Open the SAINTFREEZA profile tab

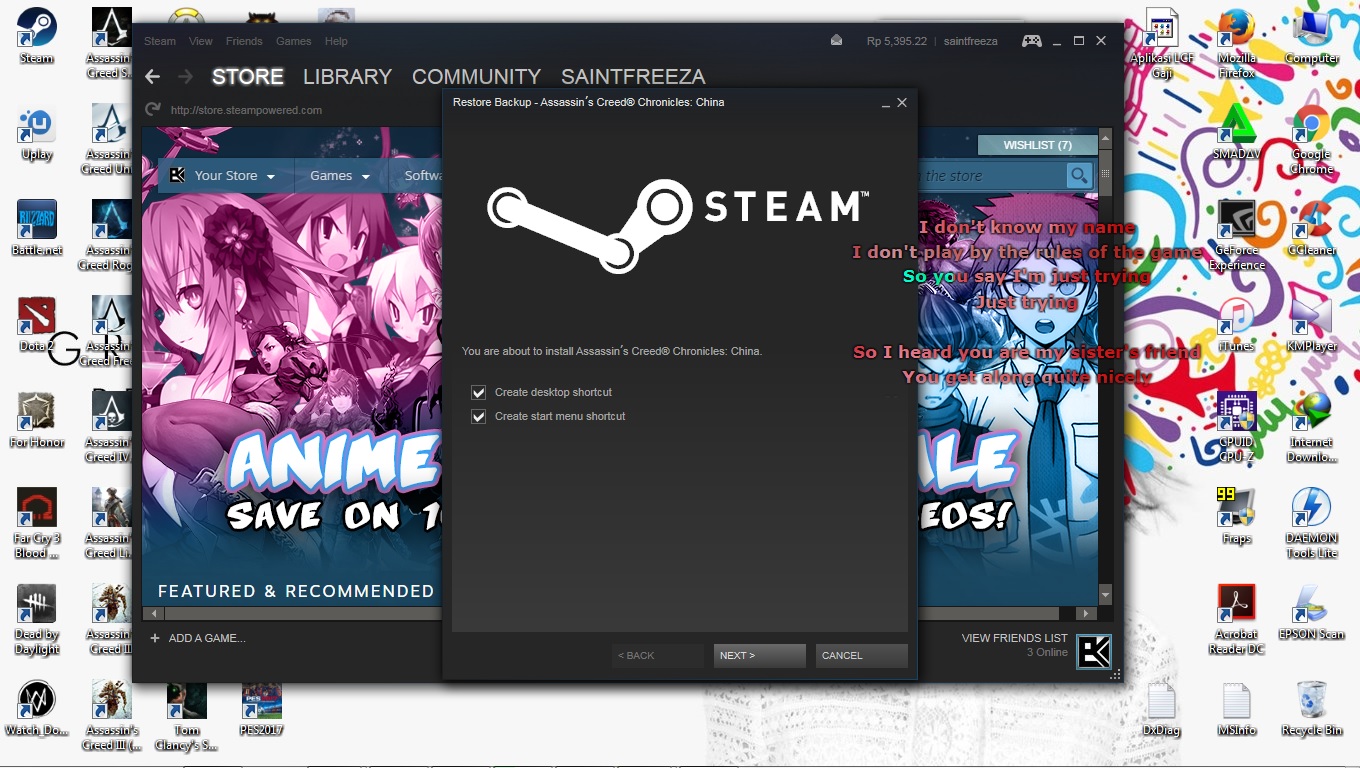(x=633, y=77)
